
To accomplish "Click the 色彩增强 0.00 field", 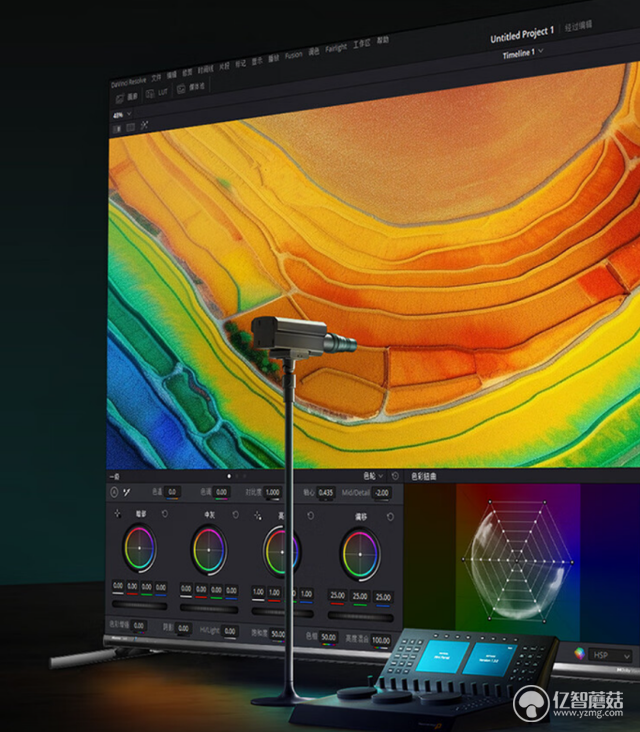I will (139, 626).
